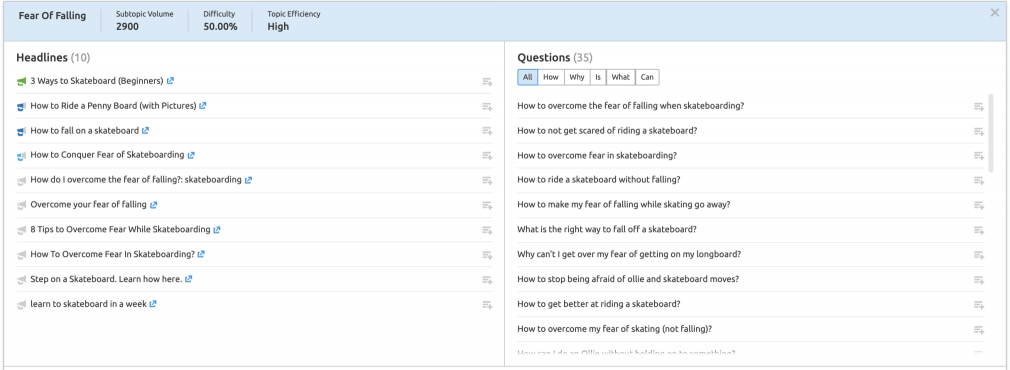The image size is (1010, 370).
Task: Open How do I overcome the fear of falling headline
Action: coord(136,180)
